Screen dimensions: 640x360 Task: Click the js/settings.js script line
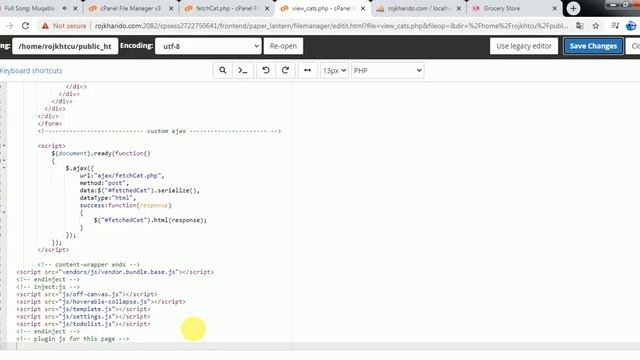[83, 316]
